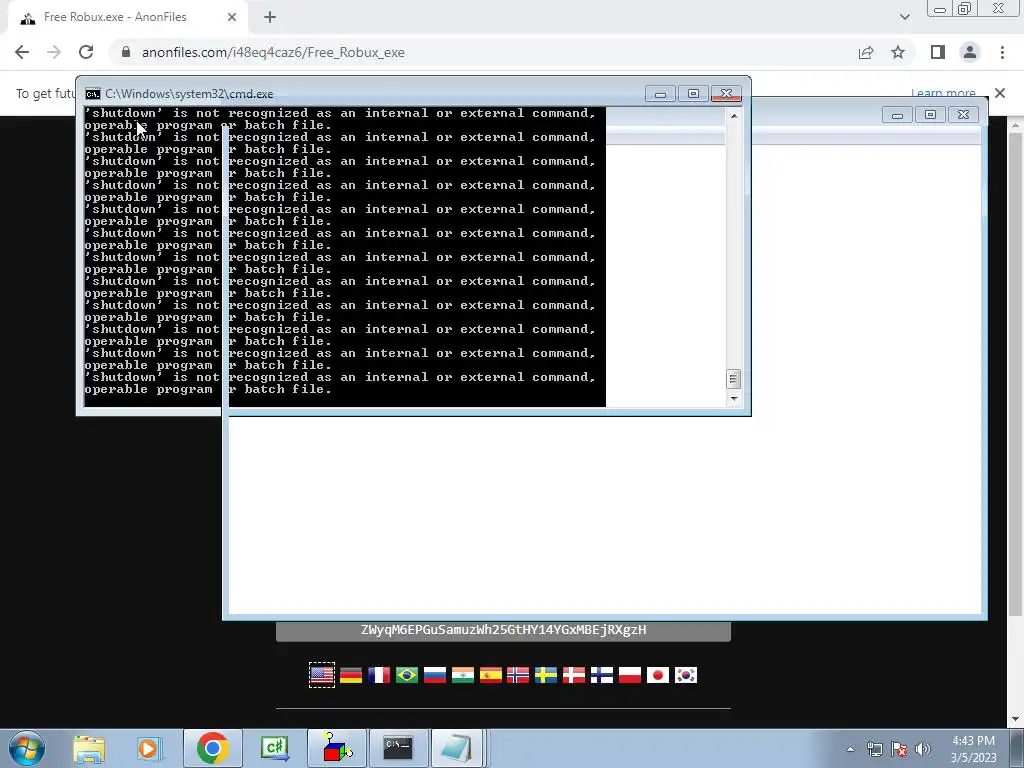The height and width of the screenshot is (768, 1024).
Task: Grab the cmd window scrollbar thumb
Action: tap(733, 379)
